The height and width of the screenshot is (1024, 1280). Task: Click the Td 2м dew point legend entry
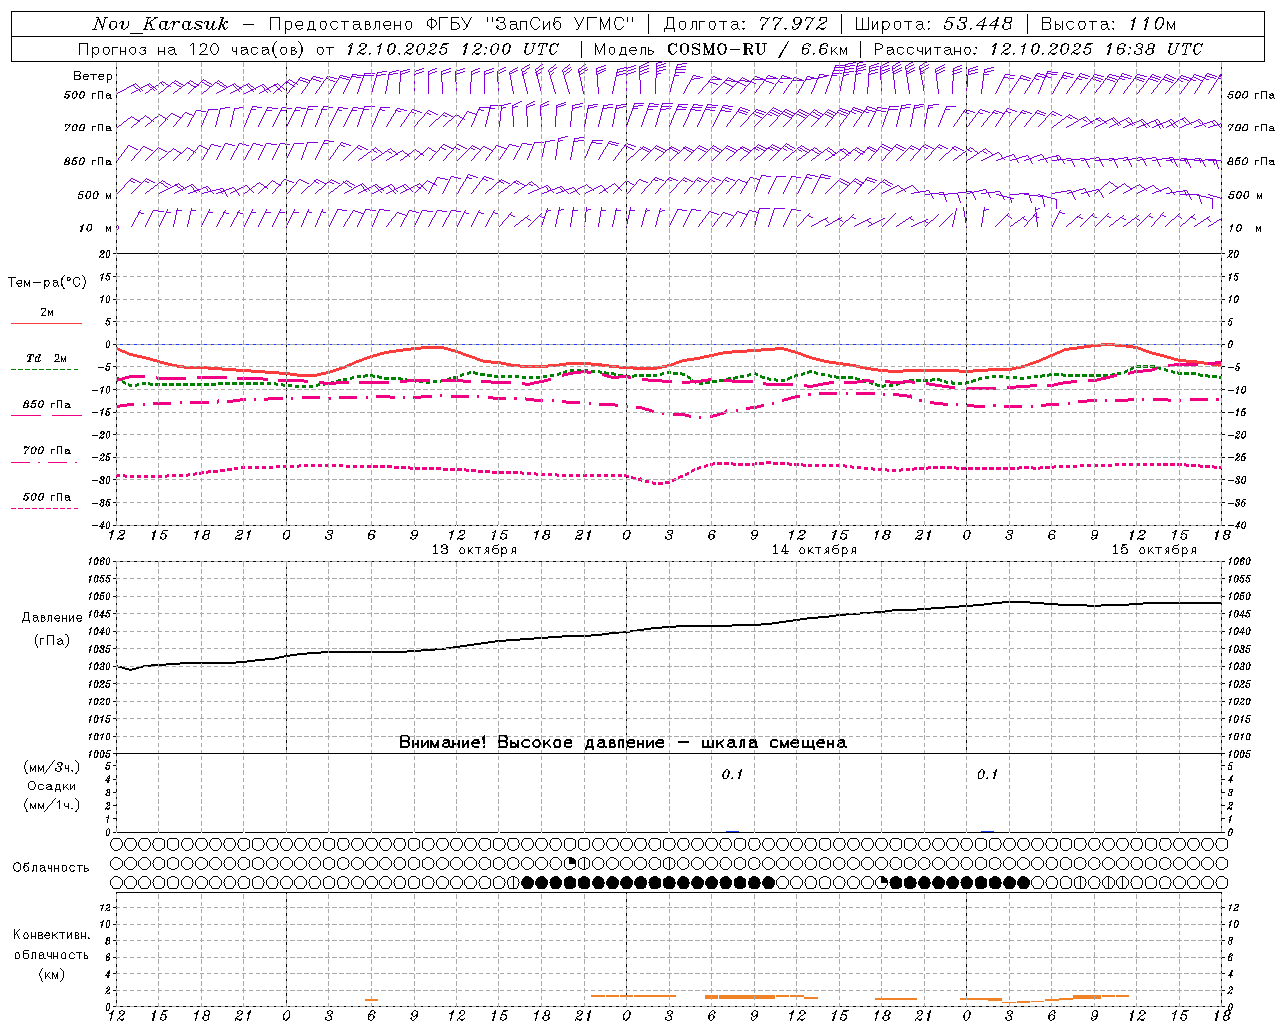tap(46, 358)
